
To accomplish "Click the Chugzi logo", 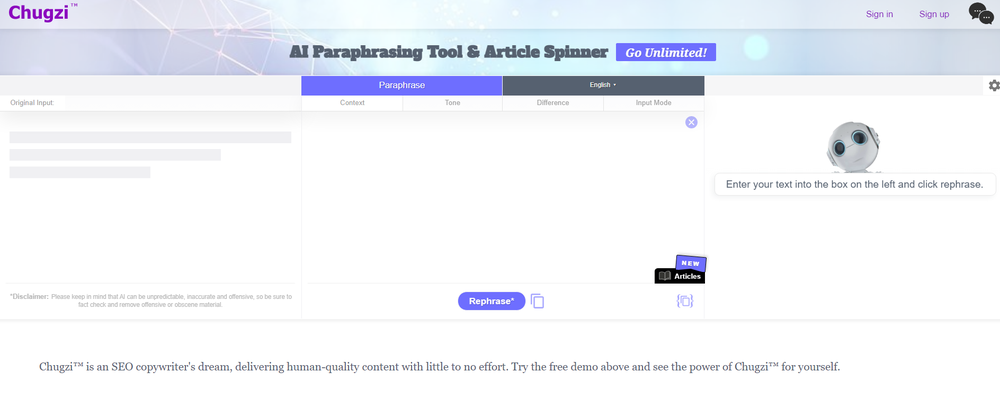I will [40, 13].
